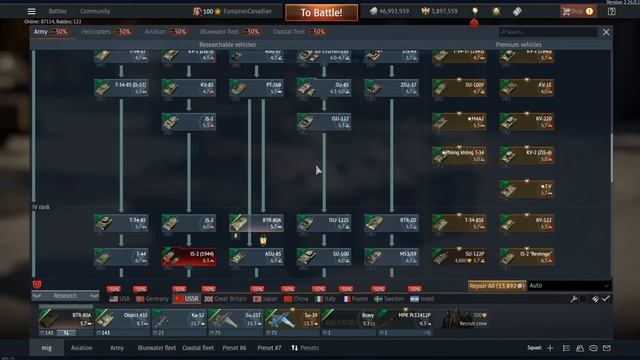Switch to the Helicopters tab
Screen dimensions: 640x360
pyautogui.click(x=106, y=32)
